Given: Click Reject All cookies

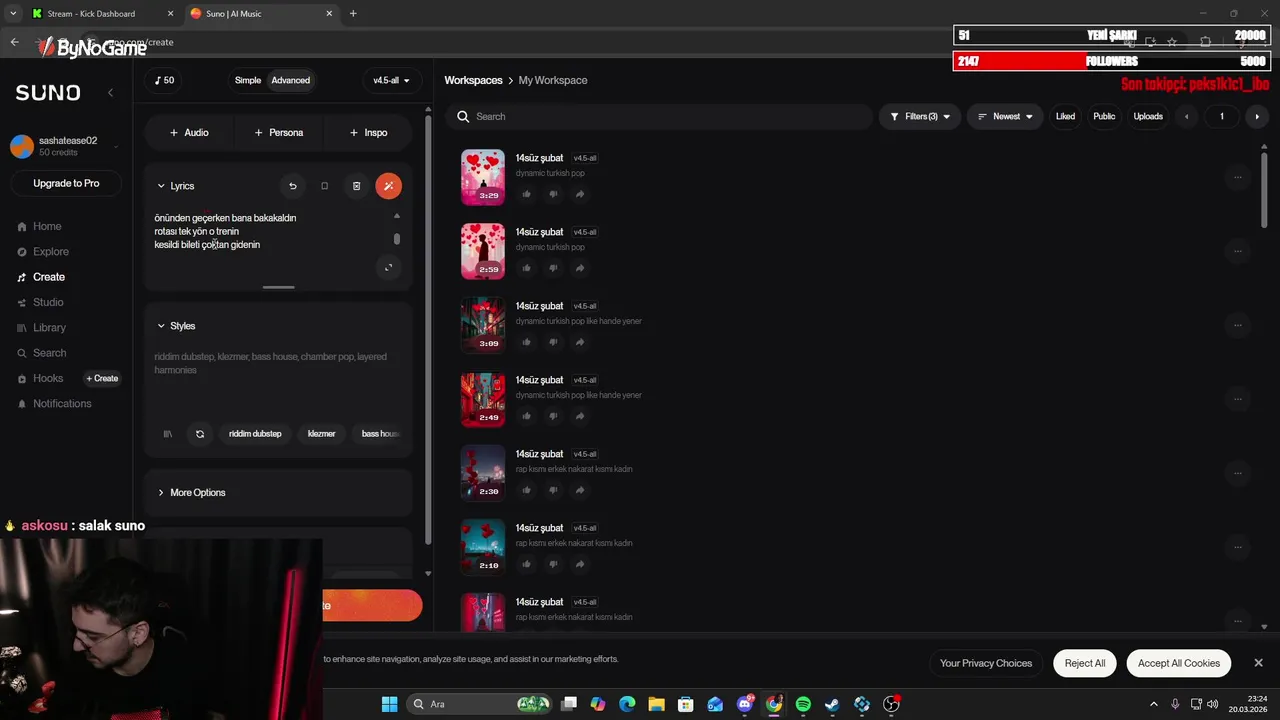Looking at the screenshot, I should click(x=1085, y=663).
